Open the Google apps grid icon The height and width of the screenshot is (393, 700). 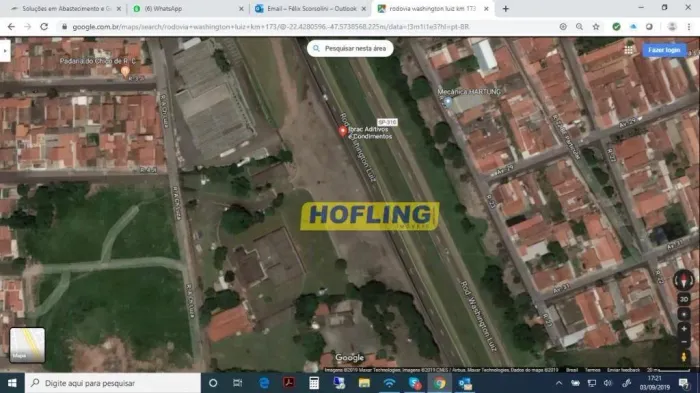coord(629,50)
